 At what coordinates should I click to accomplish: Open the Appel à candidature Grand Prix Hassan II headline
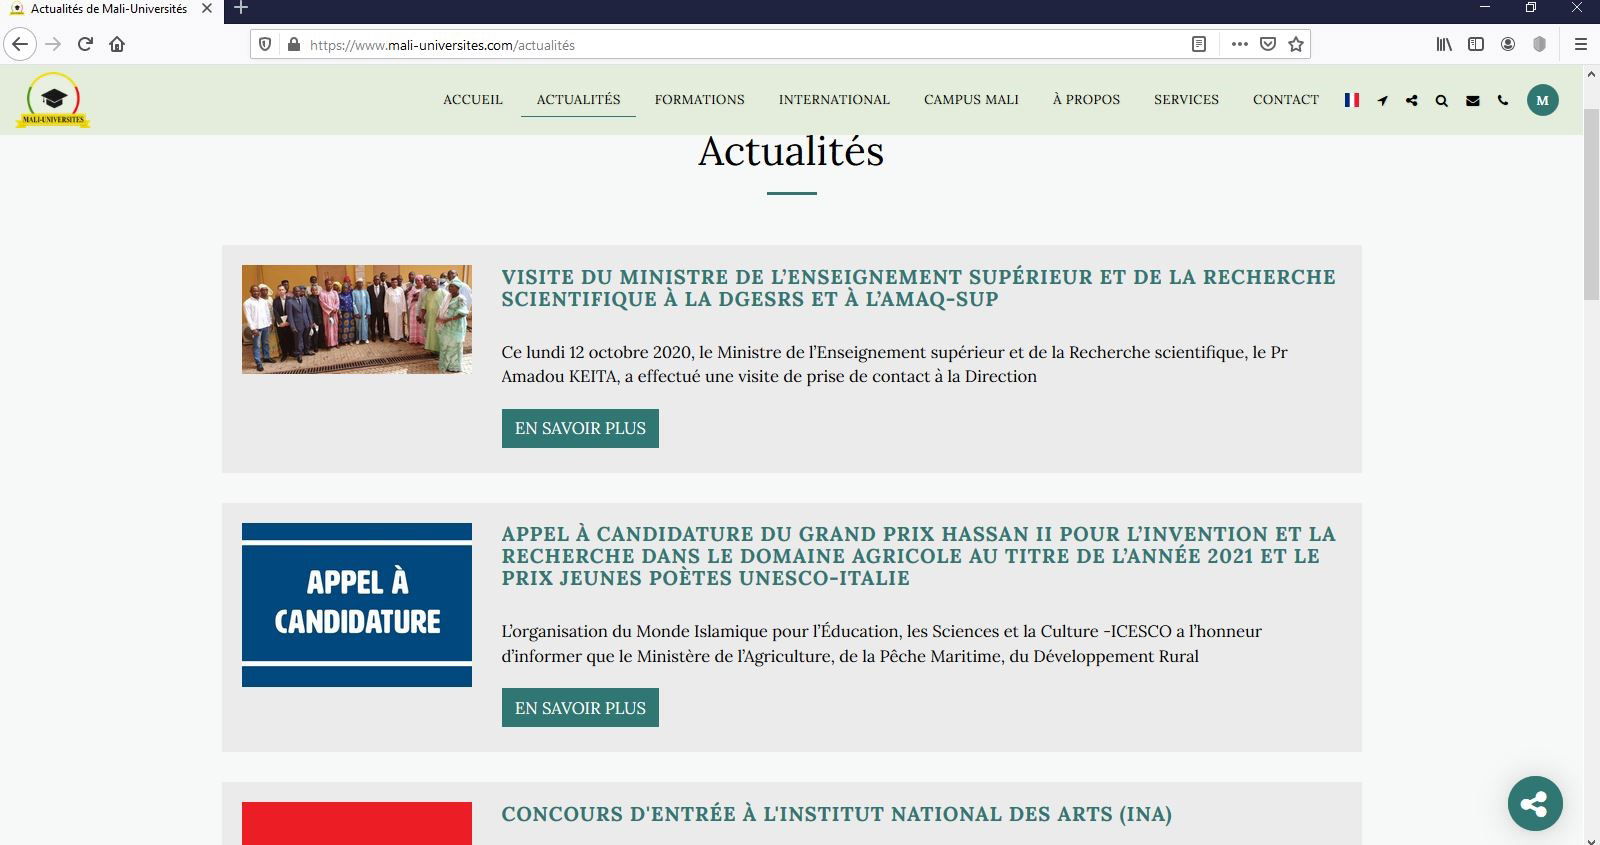(918, 556)
